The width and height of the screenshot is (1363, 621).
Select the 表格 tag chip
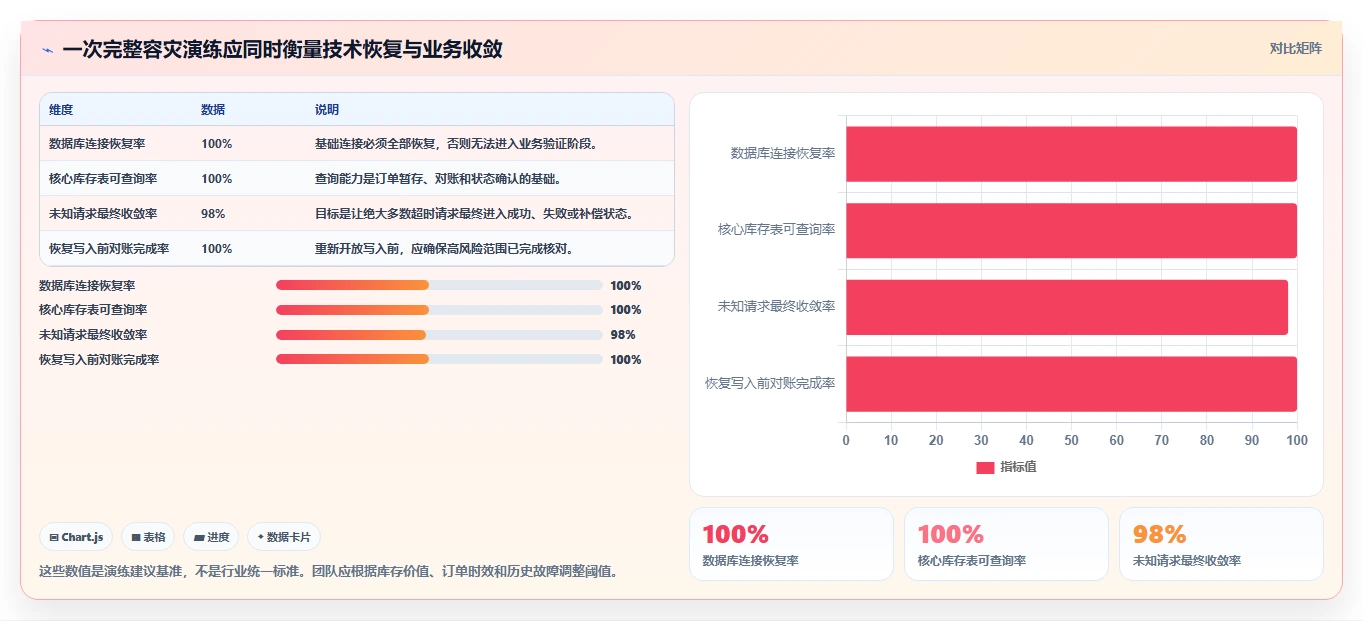tap(148, 537)
